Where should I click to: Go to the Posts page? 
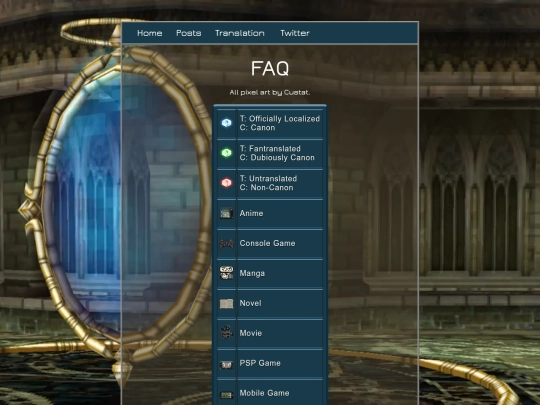(188, 33)
